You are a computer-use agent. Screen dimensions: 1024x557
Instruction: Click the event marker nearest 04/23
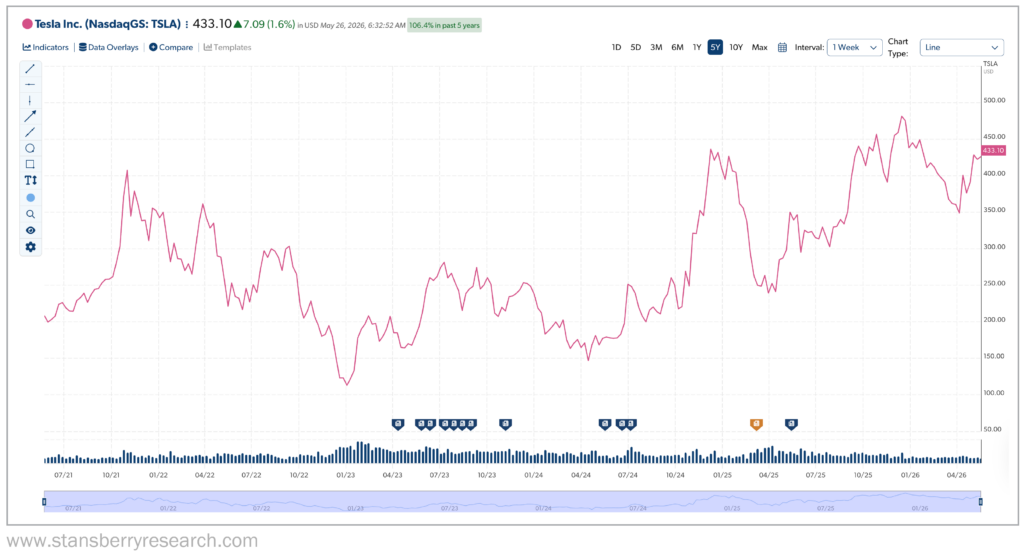click(398, 424)
